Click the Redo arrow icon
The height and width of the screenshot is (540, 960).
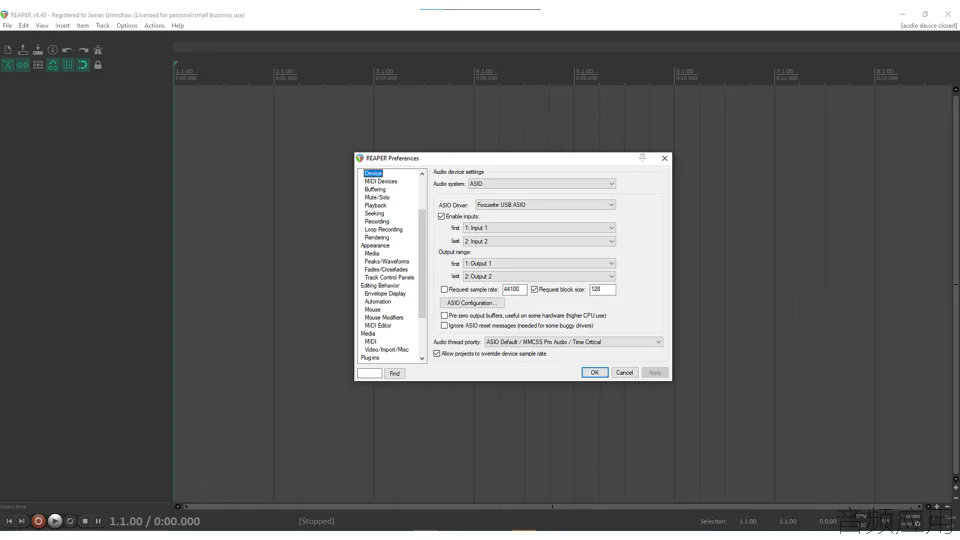point(83,50)
